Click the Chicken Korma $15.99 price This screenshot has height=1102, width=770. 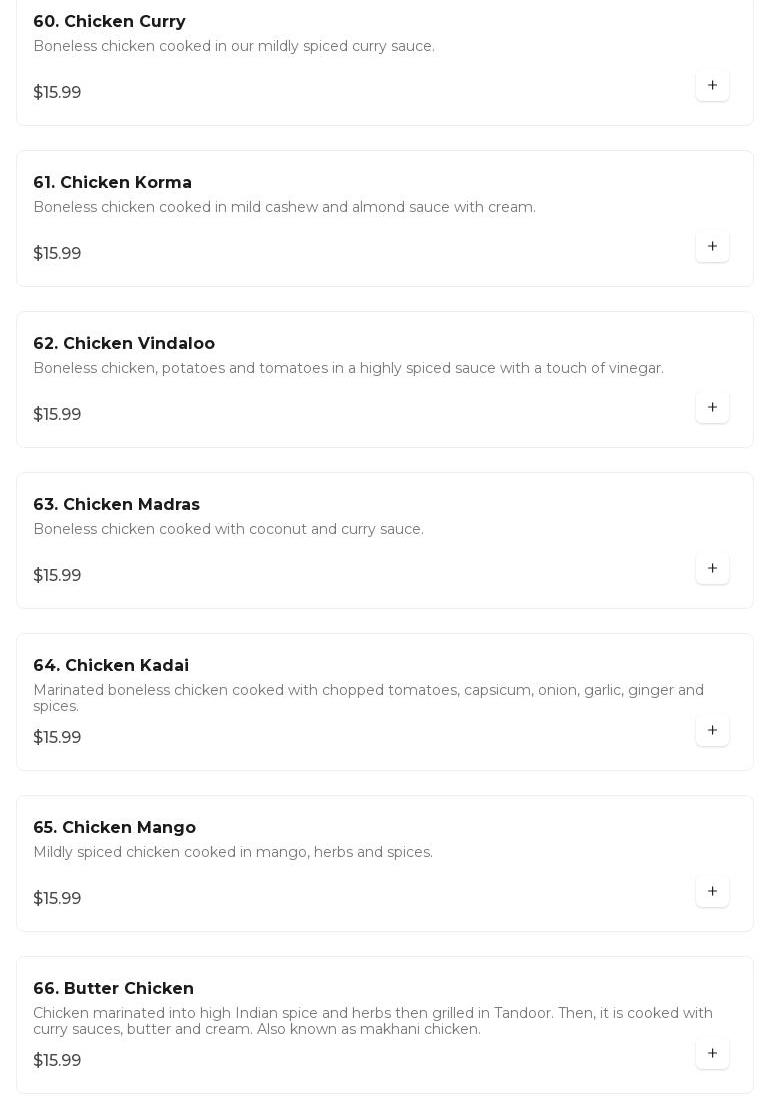[57, 253]
